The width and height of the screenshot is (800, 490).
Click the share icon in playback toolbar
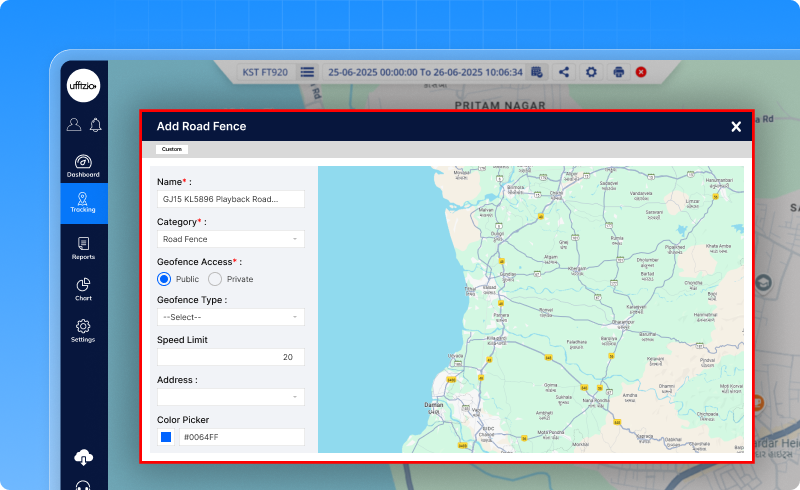[x=564, y=72]
